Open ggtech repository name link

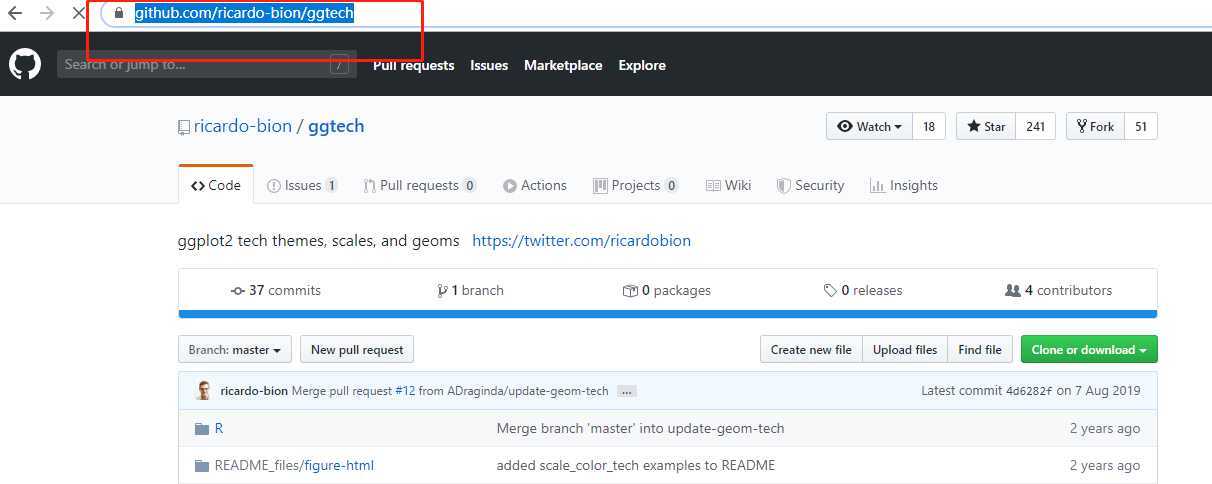[x=336, y=126]
